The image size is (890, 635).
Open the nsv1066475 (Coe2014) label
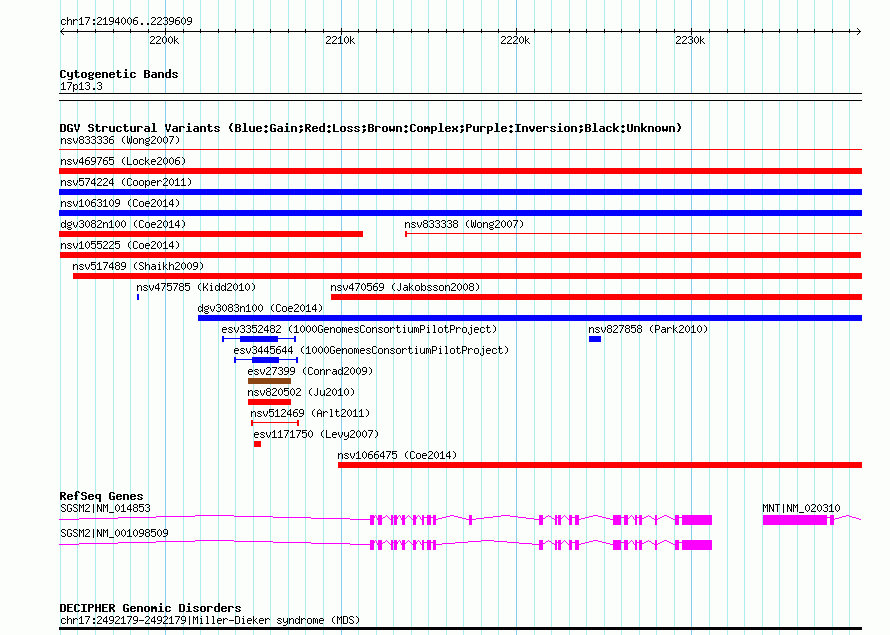(397, 455)
